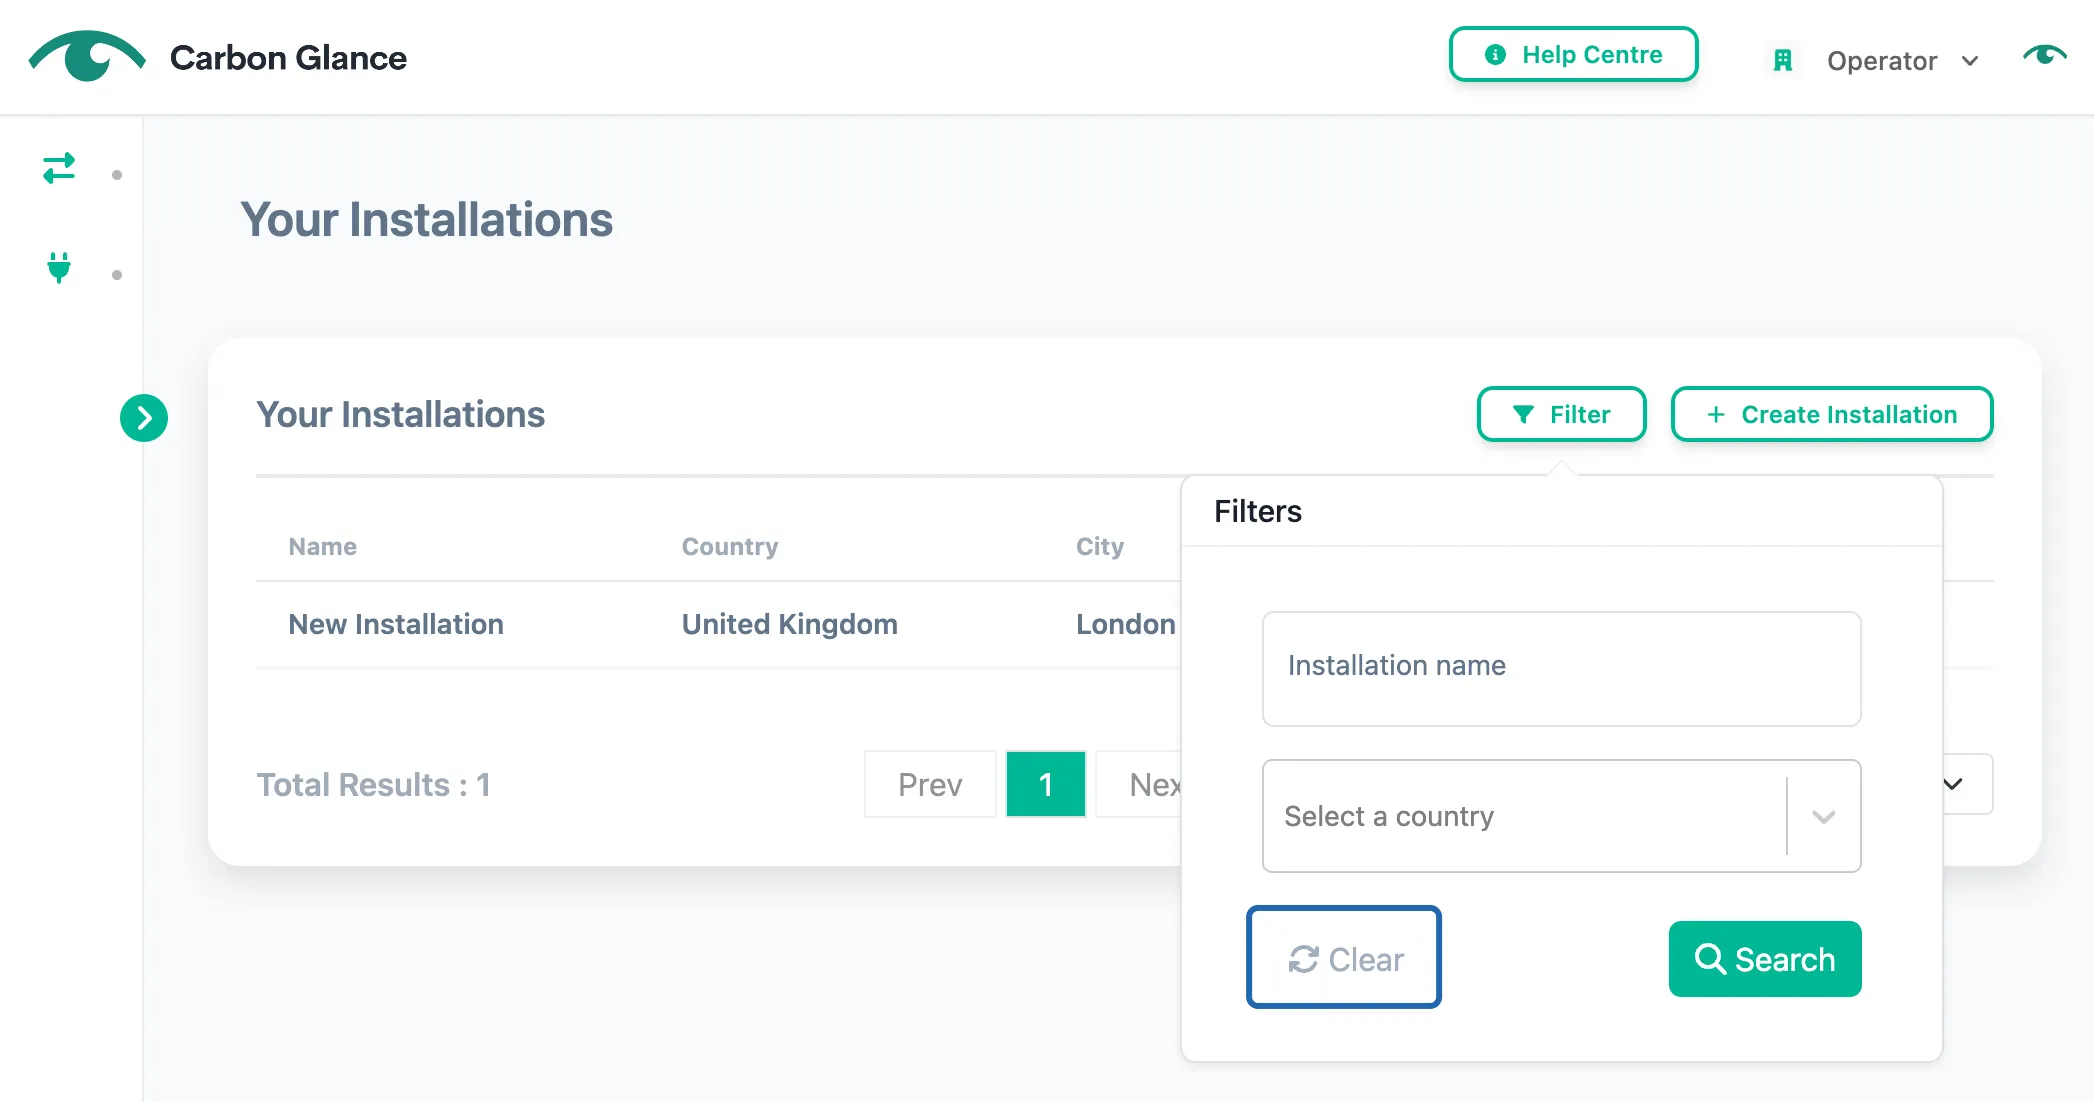Screen dimensions: 2094x1102
Task: Click Create Installation button
Action: point(1831,414)
